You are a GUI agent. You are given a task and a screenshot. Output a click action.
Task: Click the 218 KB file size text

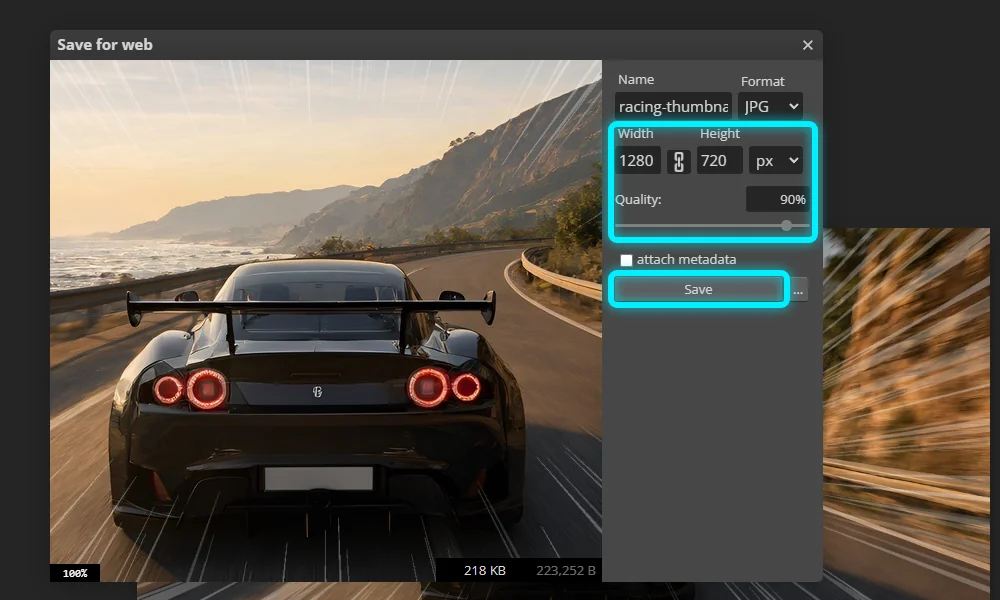[485, 571]
